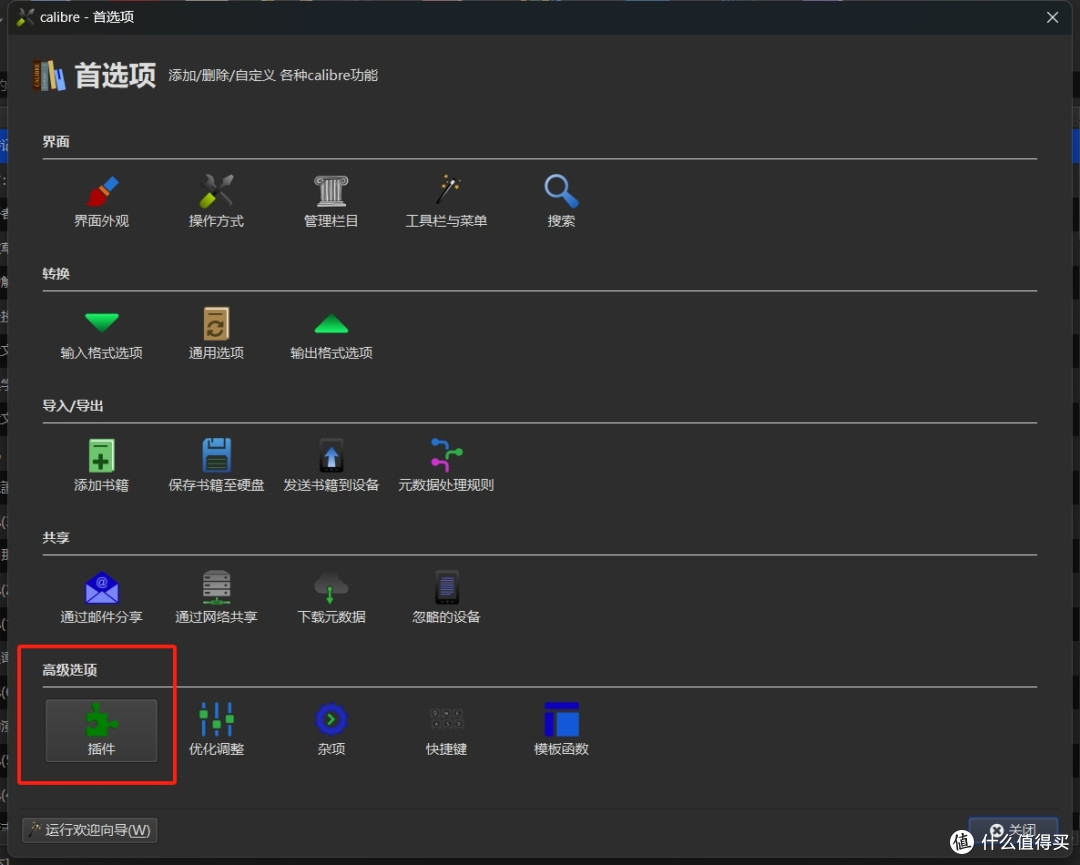Open 忽略的设备 settings
The height and width of the screenshot is (865, 1080).
446,597
